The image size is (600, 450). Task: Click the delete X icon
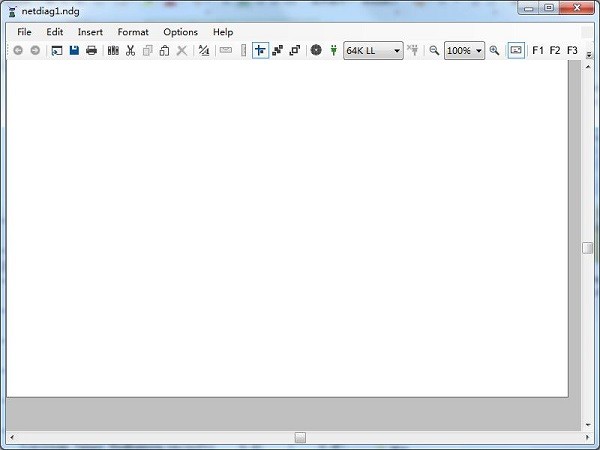pyautogui.click(x=182, y=50)
